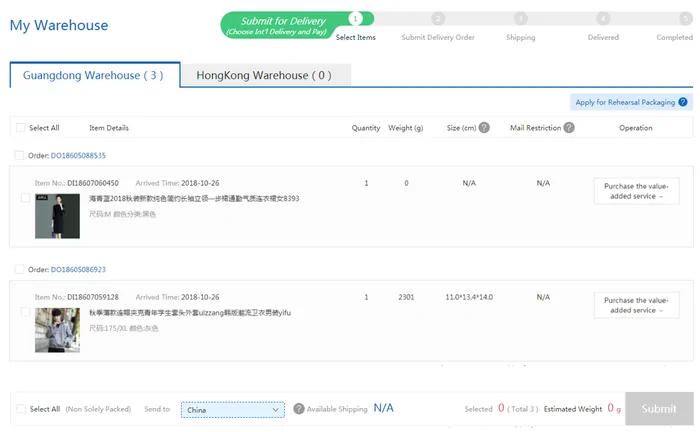Image resolution: width=700 pixels, height=432 pixels.
Task: Click step 3 circle for Shipping
Action: pyautogui.click(x=521, y=19)
